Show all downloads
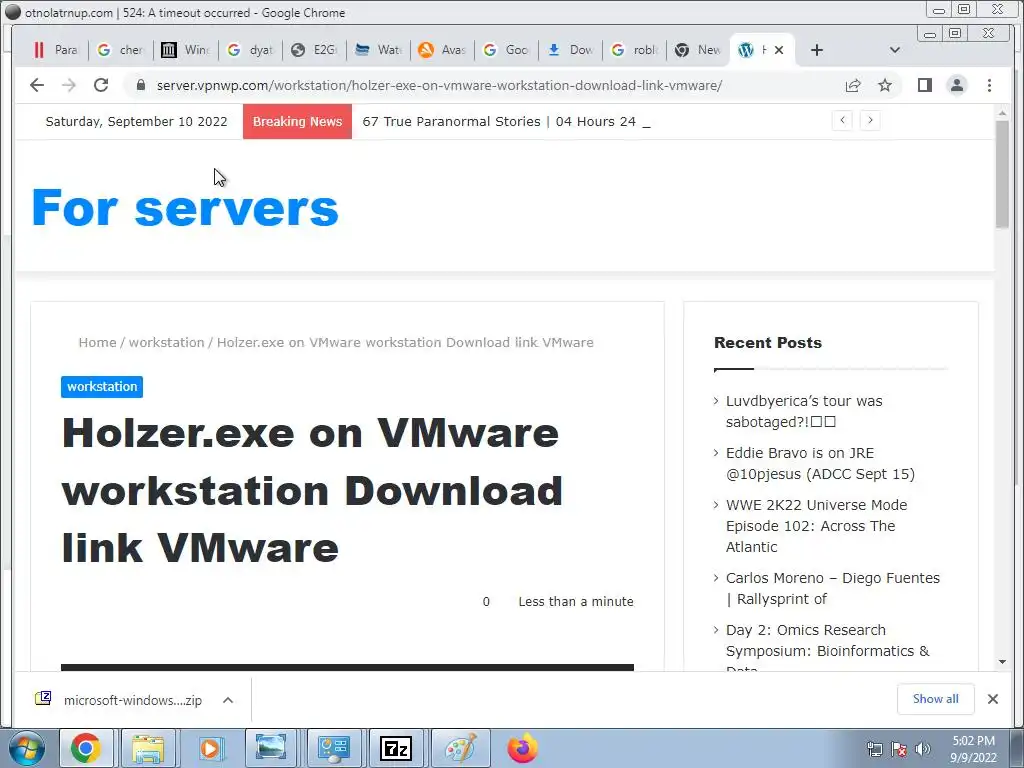Viewport: 1024px width, 768px height. (936, 699)
